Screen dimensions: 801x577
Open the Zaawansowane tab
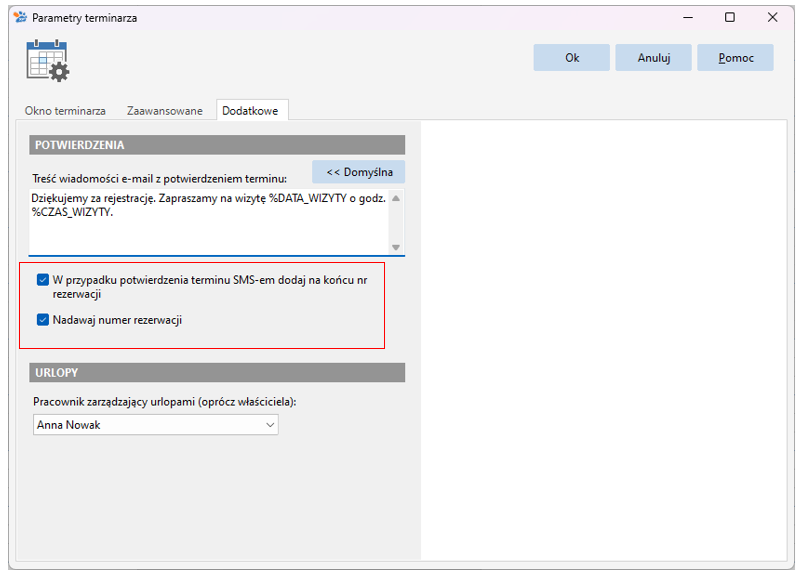pyautogui.click(x=164, y=111)
